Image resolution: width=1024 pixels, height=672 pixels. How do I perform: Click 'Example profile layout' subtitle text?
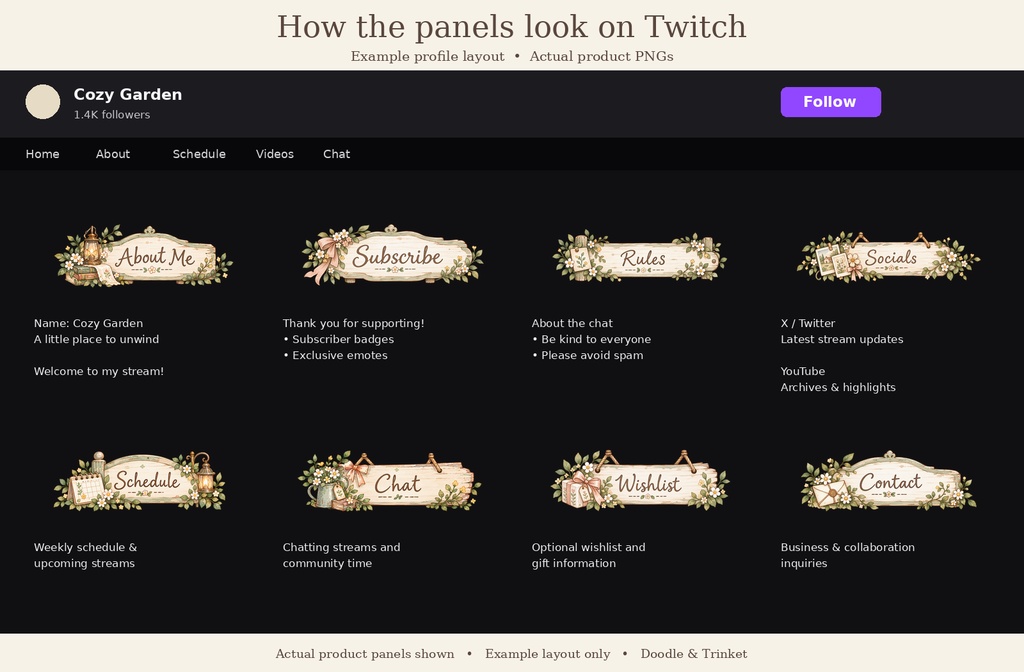coord(427,57)
